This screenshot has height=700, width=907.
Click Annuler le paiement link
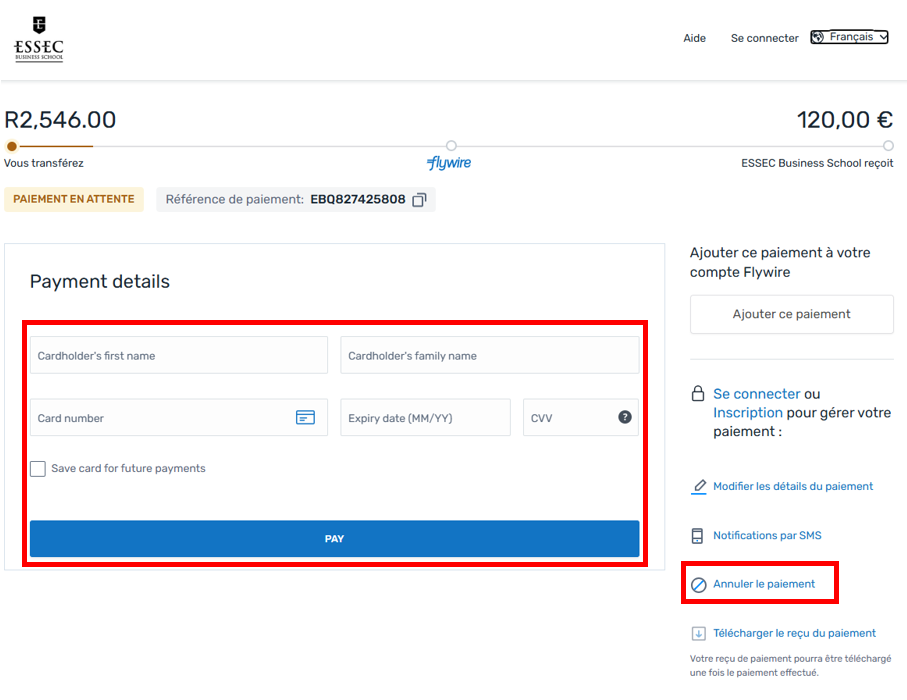(764, 584)
